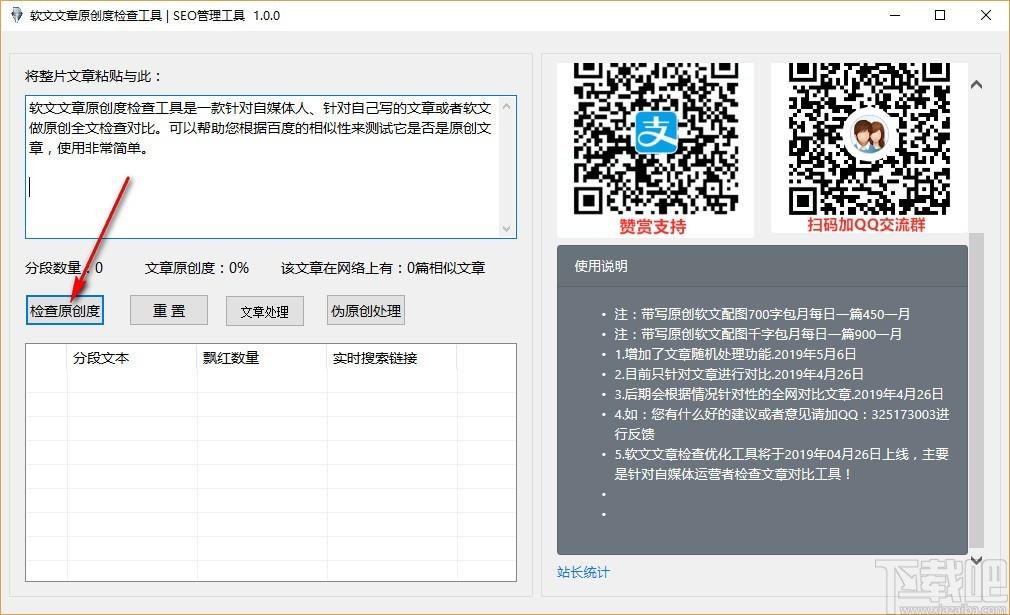
Task: Click the 实时搜索链接 column header
Action: (374, 358)
